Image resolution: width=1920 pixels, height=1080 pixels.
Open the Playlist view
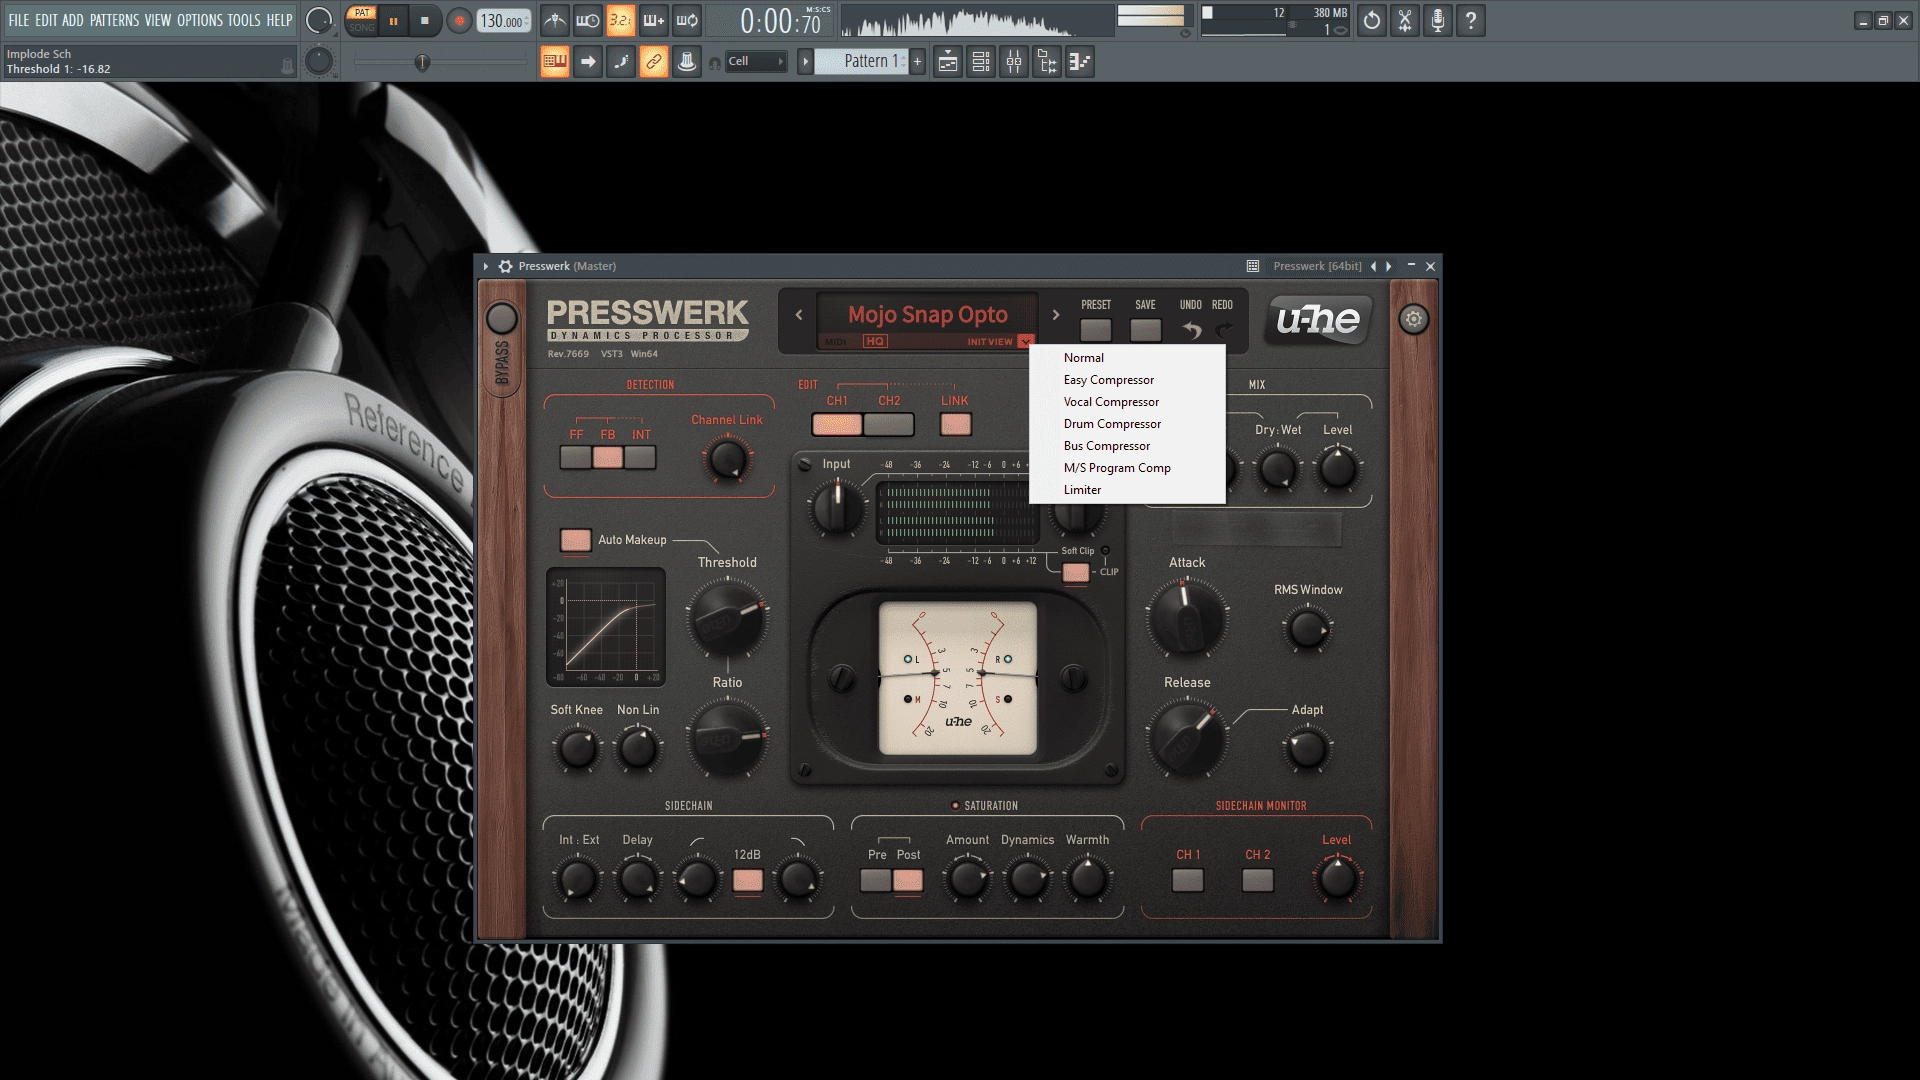pyautogui.click(x=948, y=62)
